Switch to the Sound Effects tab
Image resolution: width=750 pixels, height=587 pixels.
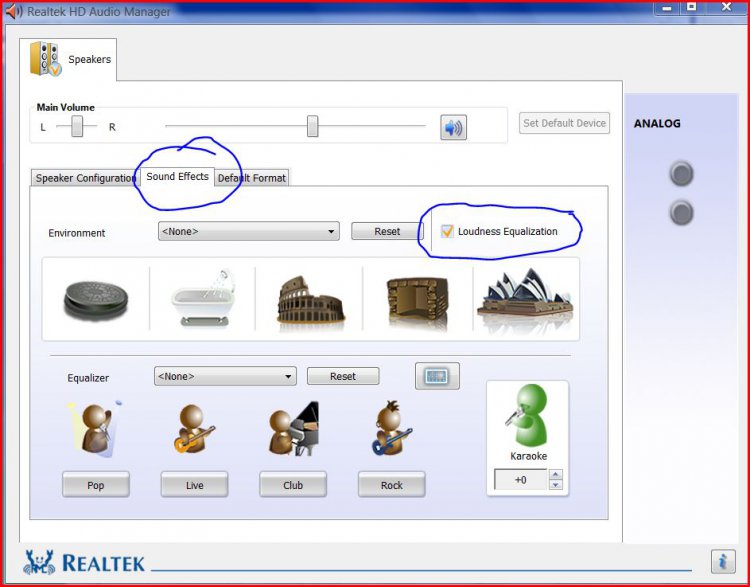[x=177, y=177]
